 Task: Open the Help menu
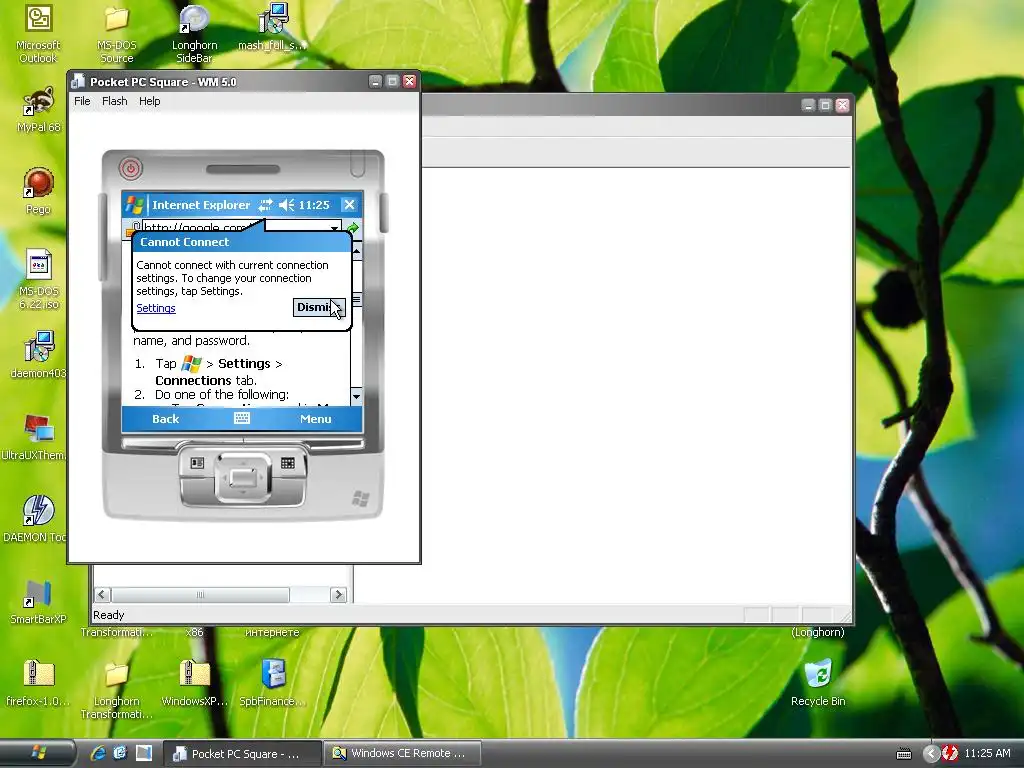pyautogui.click(x=150, y=101)
